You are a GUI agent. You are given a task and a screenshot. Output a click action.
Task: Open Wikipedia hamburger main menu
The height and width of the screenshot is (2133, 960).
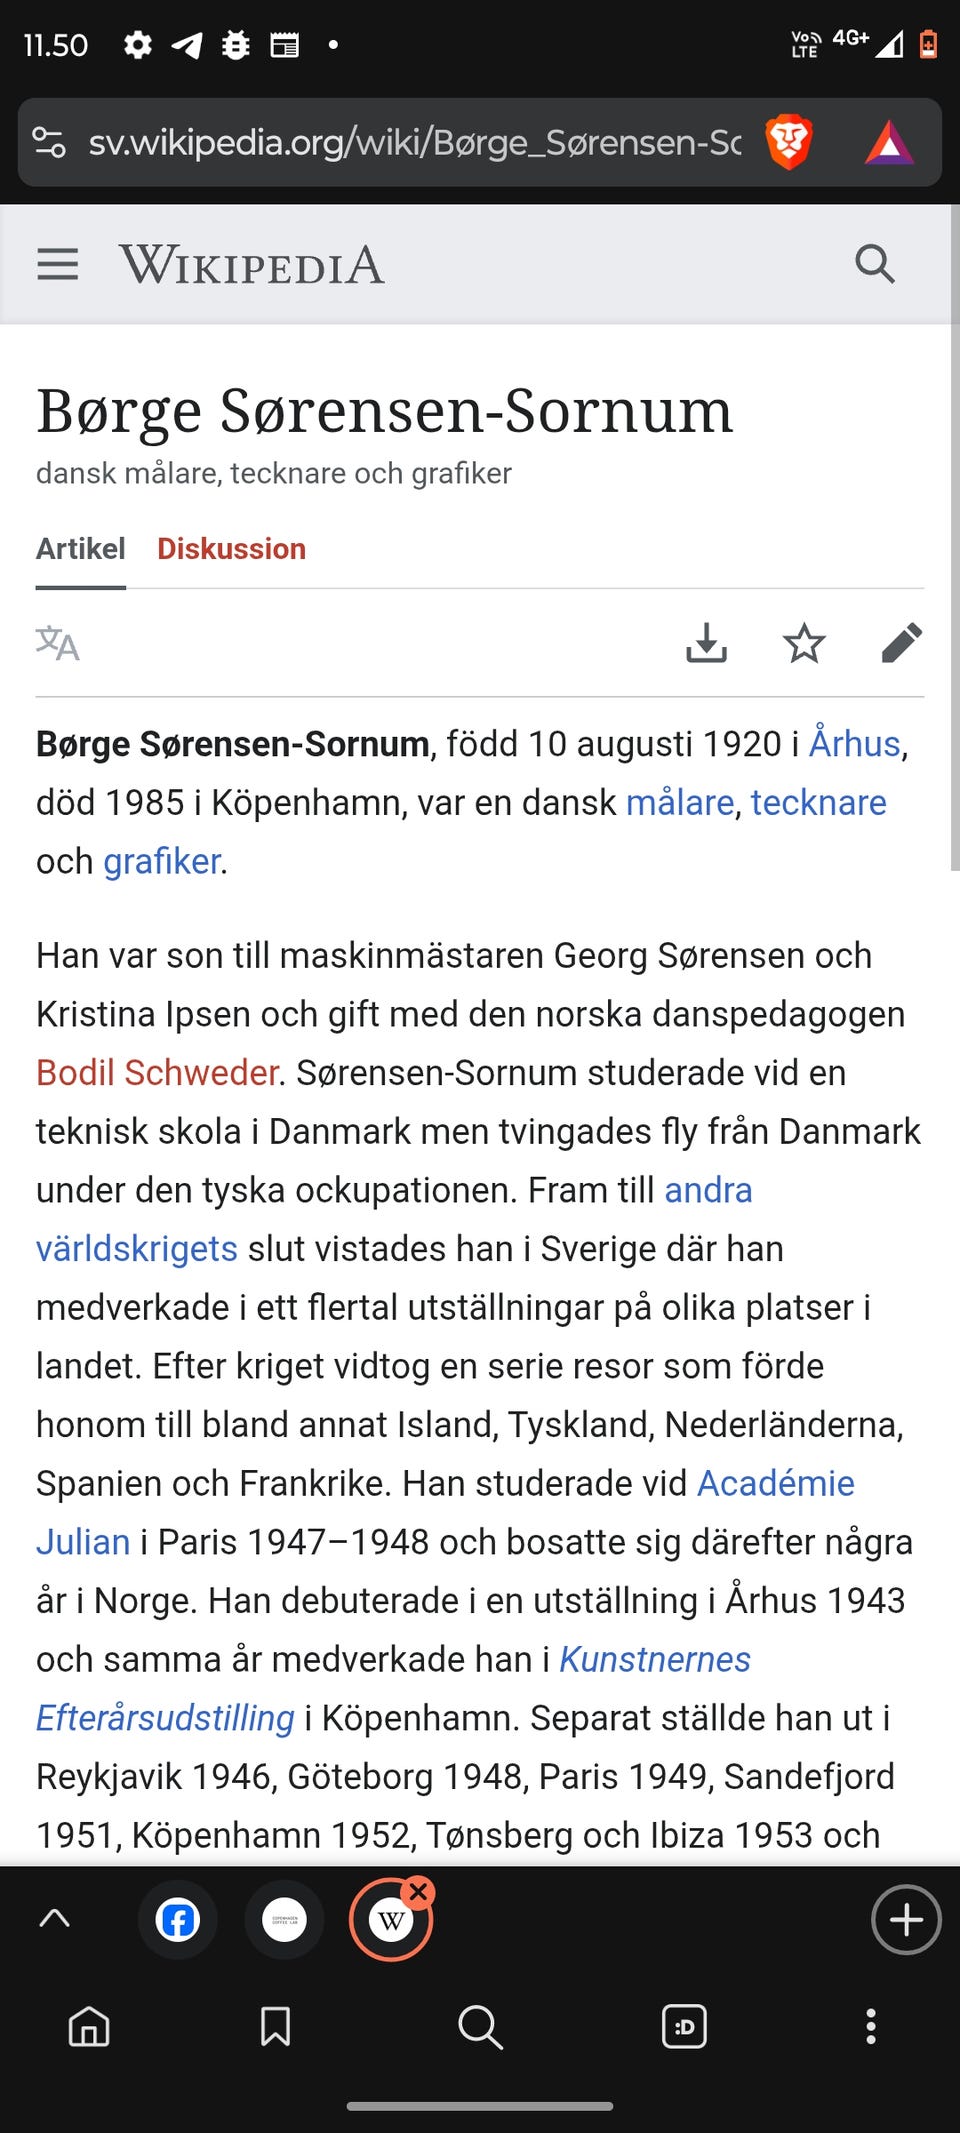point(58,265)
